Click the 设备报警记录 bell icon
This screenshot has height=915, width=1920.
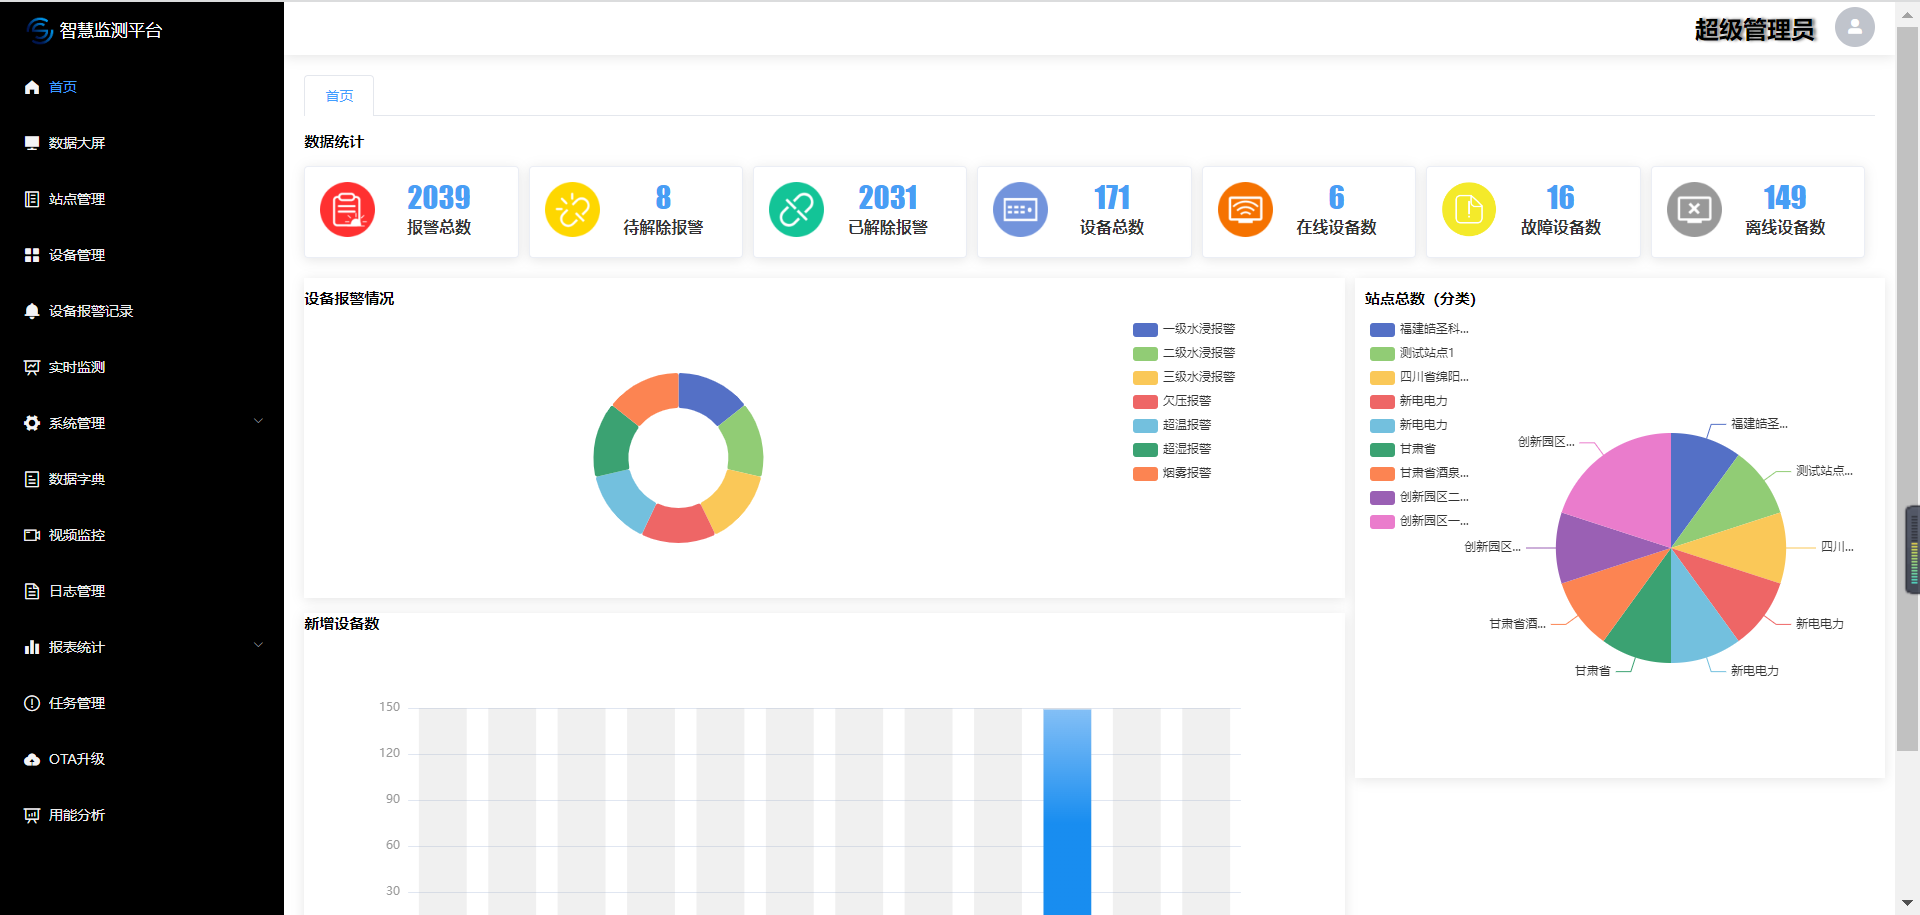click(32, 311)
